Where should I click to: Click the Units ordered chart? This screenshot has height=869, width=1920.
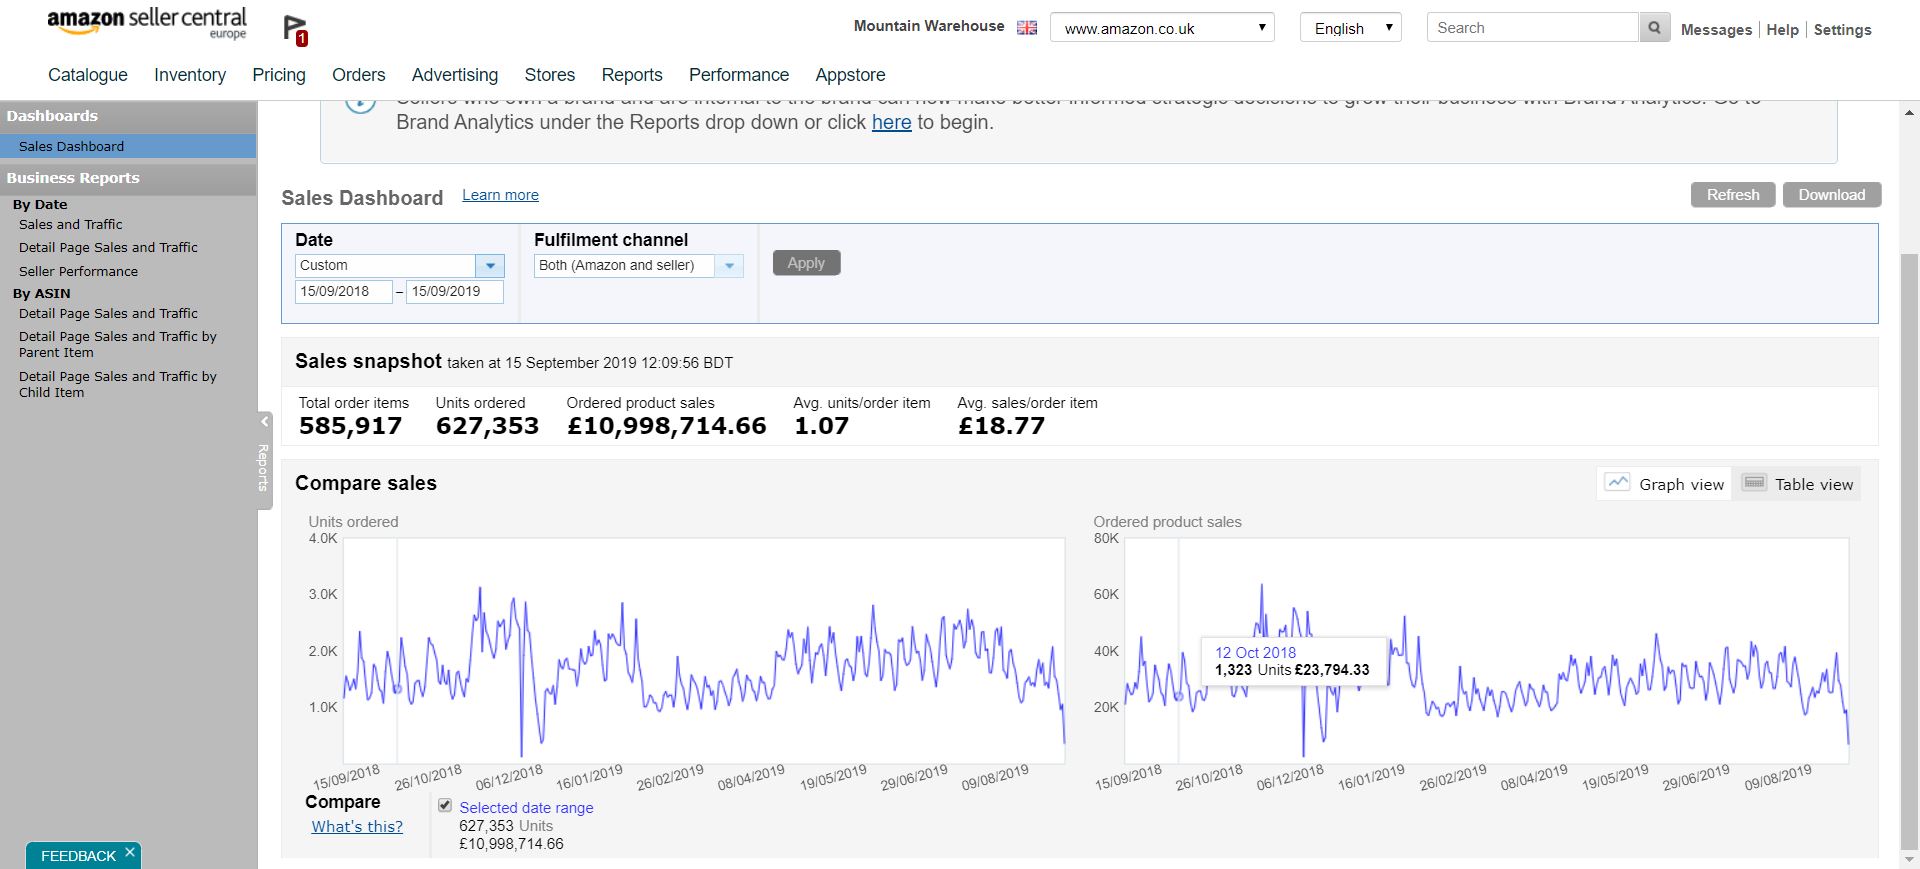704,651
